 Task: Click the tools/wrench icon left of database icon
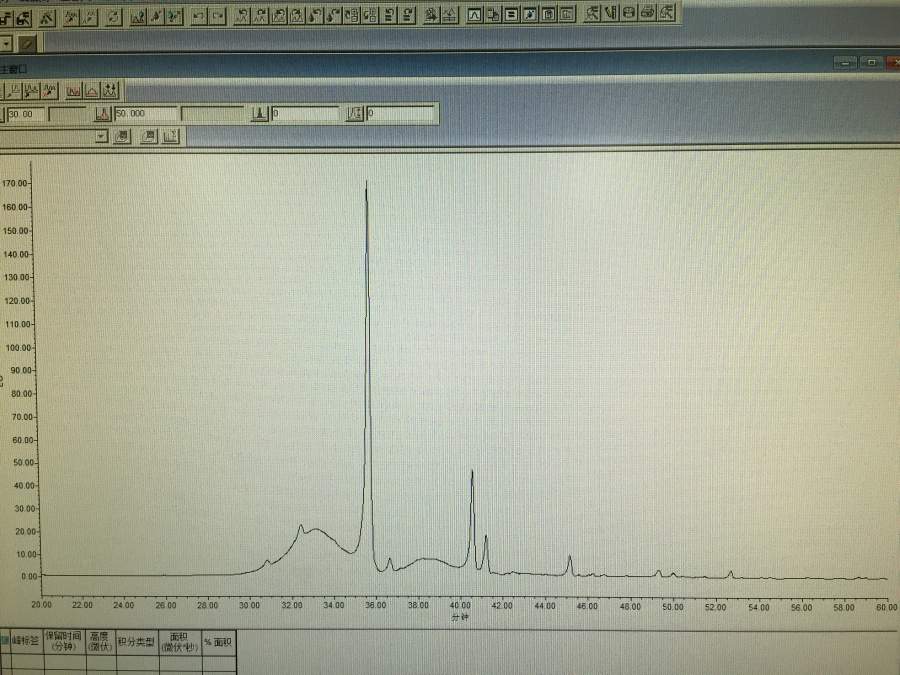click(x=610, y=13)
